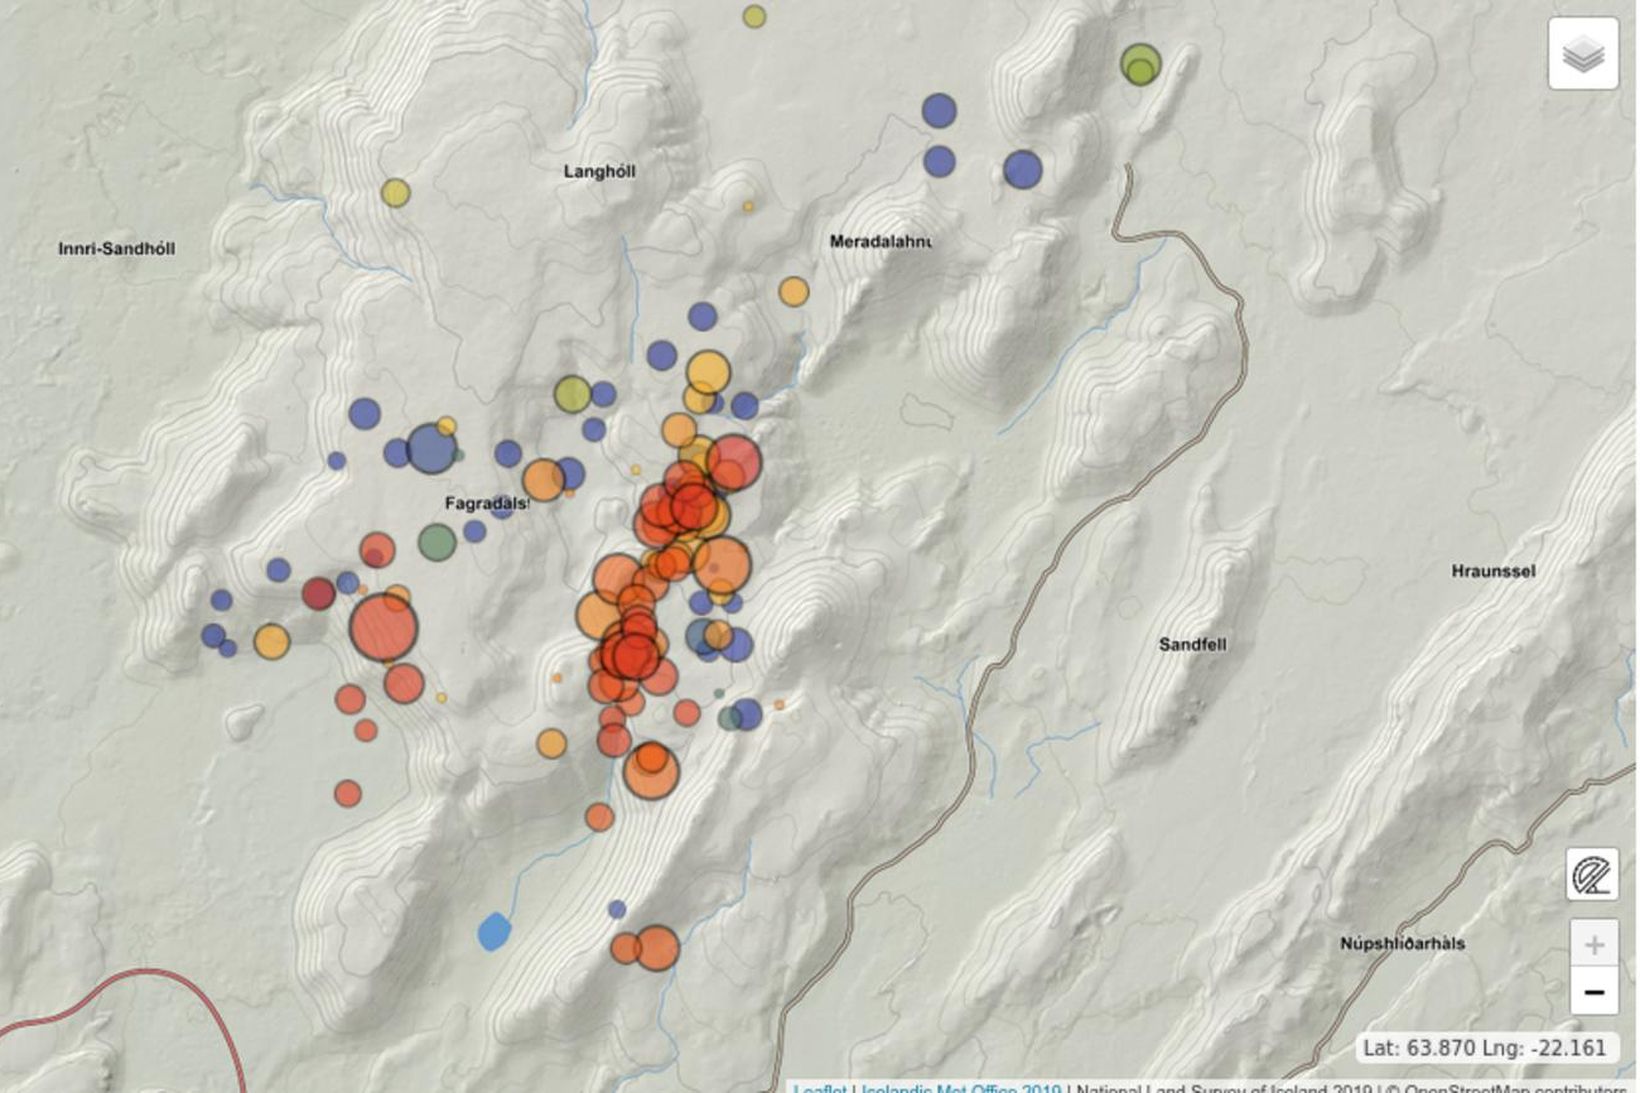Open the OpenStreetMap contributors link

(x=1515, y=1088)
